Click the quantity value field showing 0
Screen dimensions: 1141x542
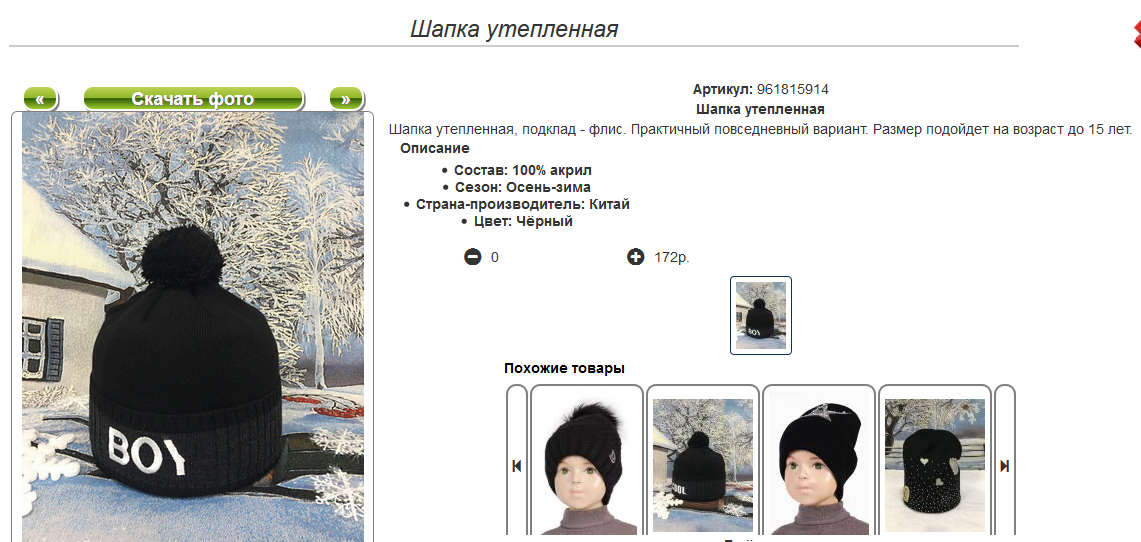click(x=495, y=257)
